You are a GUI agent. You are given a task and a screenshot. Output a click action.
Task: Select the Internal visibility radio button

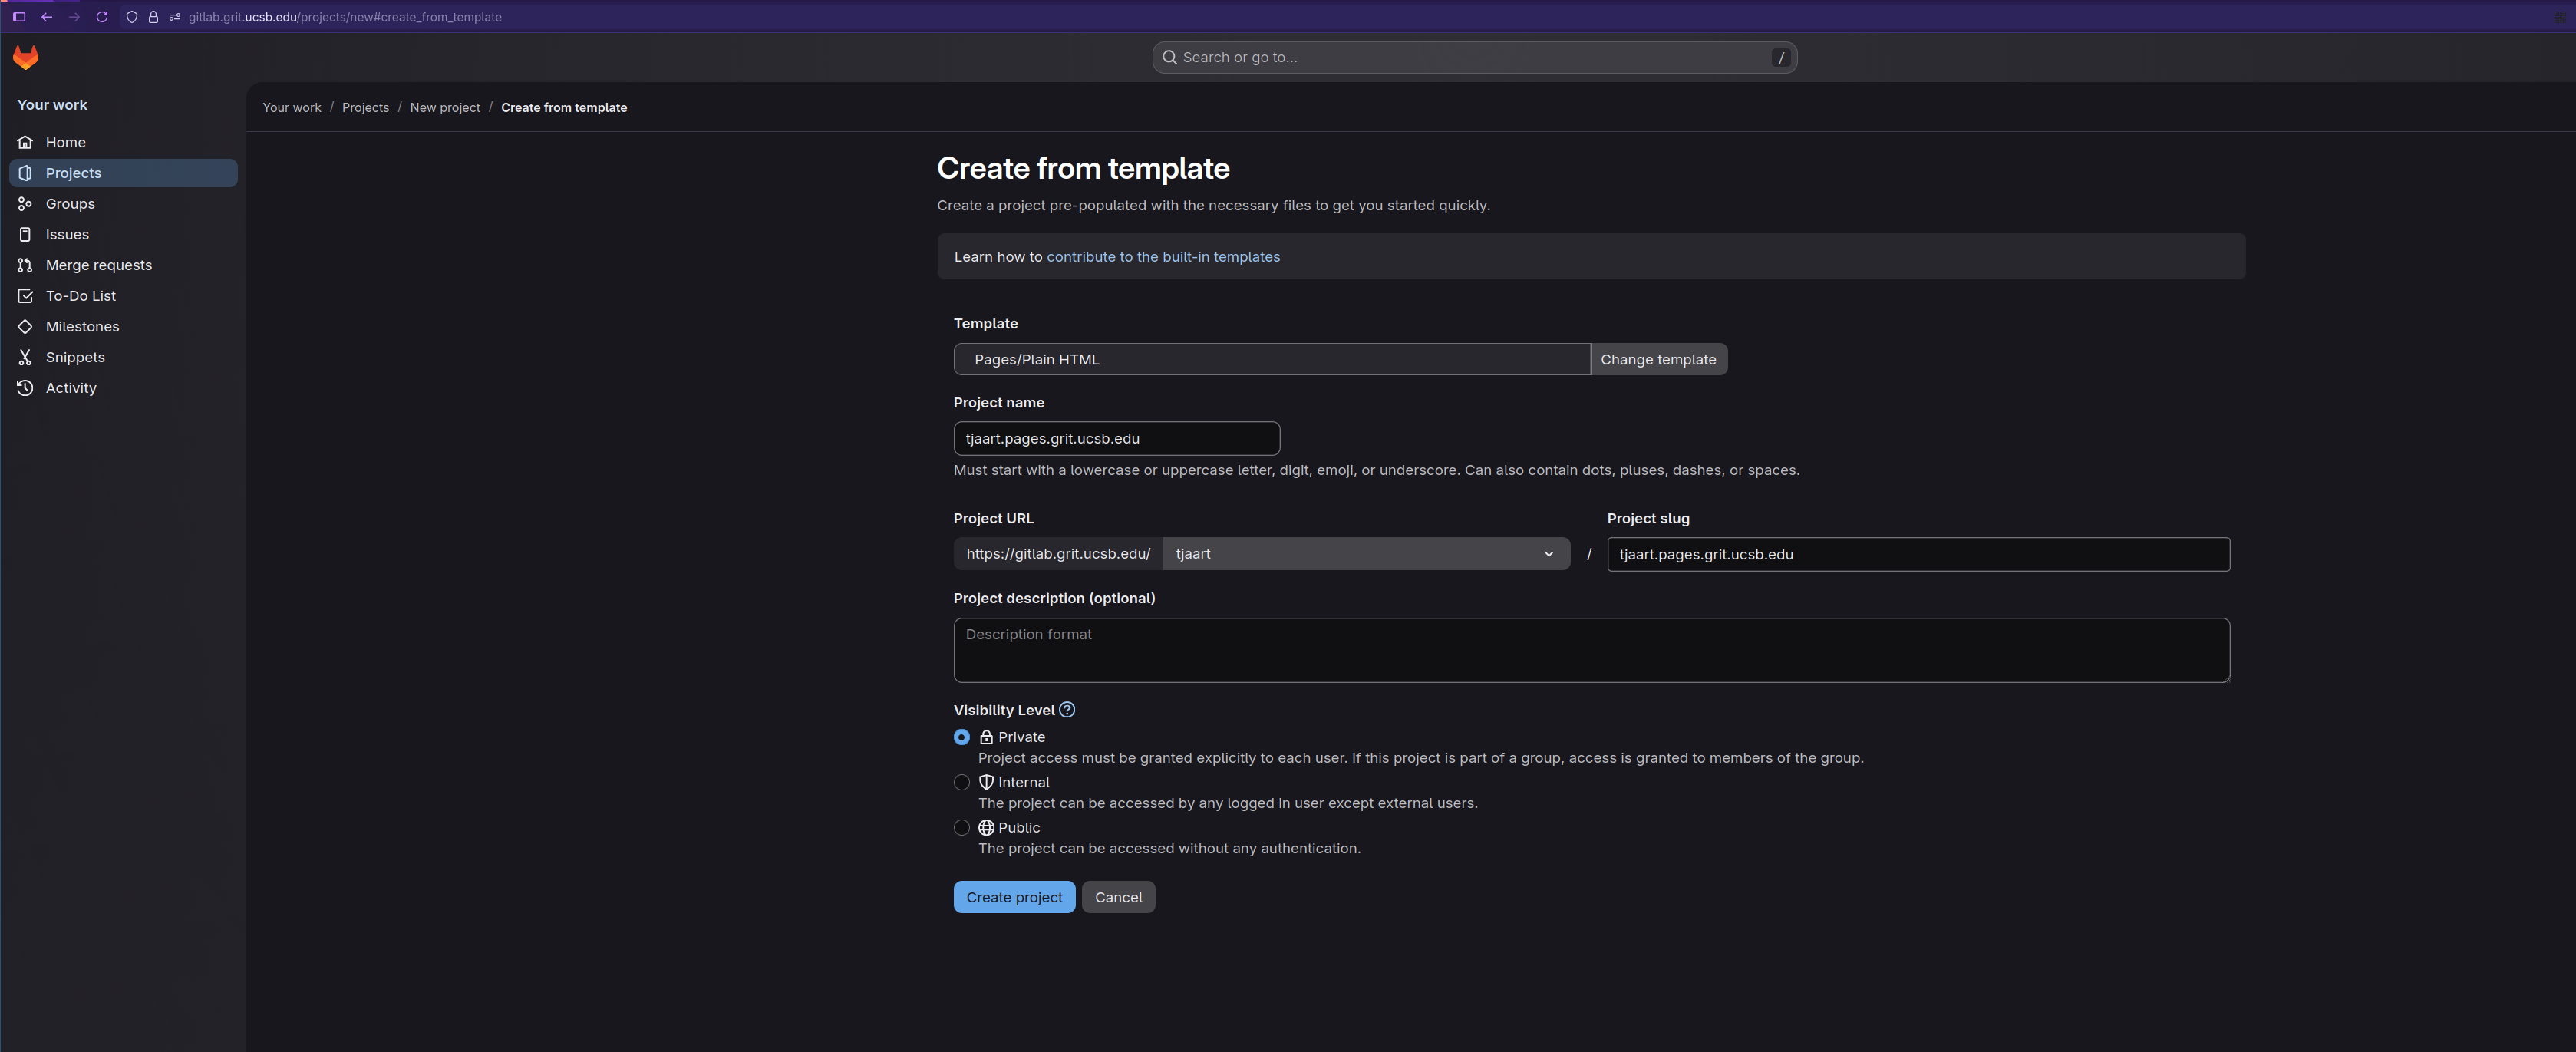coord(962,783)
